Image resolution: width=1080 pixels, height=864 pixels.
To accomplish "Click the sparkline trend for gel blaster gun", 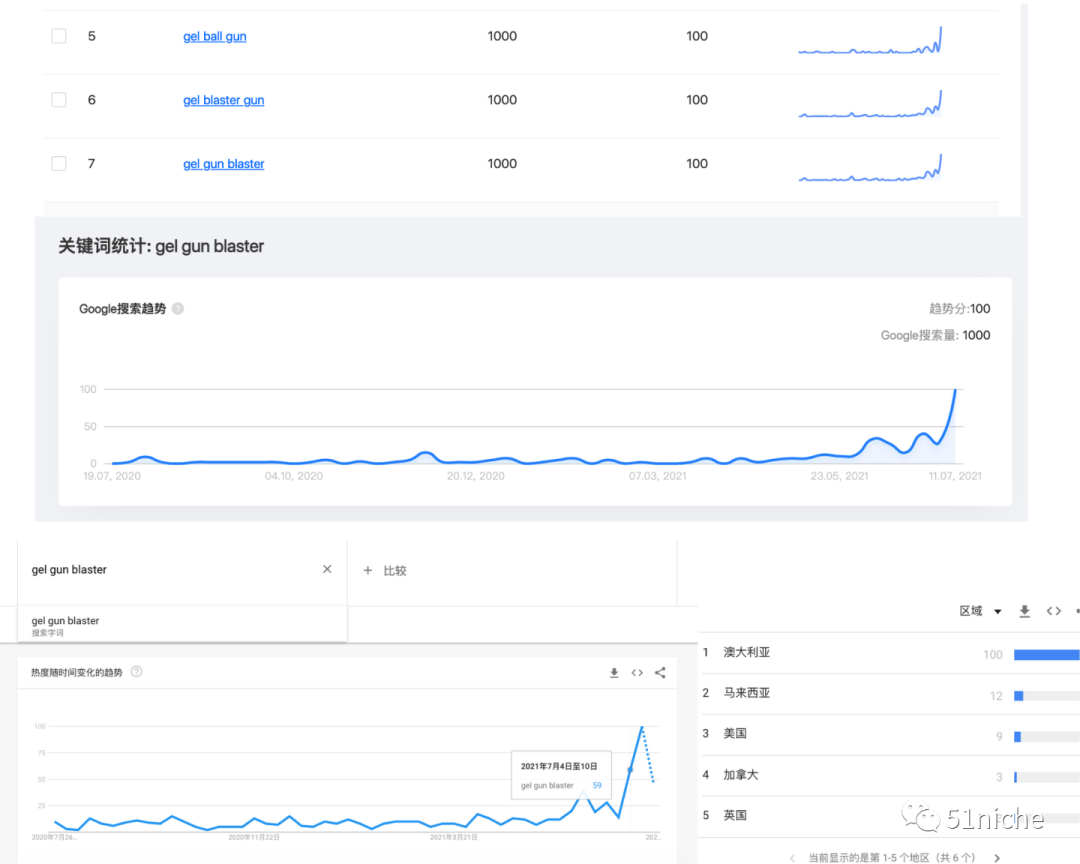I will pos(870,103).
